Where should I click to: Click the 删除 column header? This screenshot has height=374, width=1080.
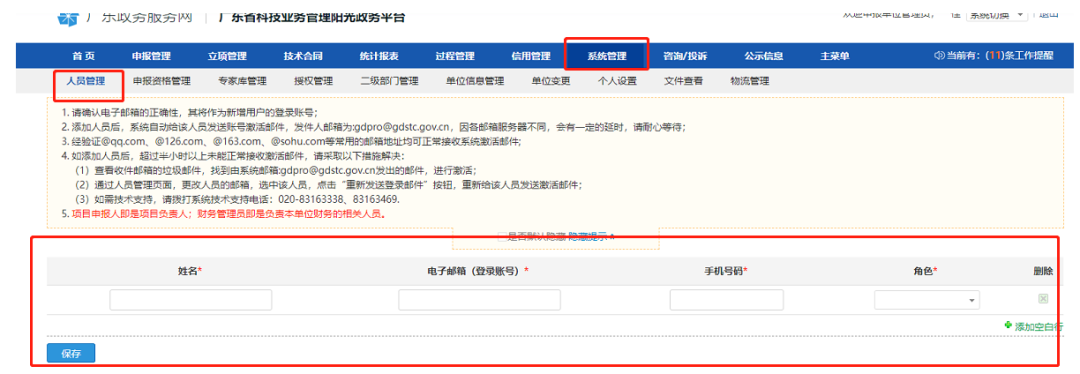(1043, 271)
